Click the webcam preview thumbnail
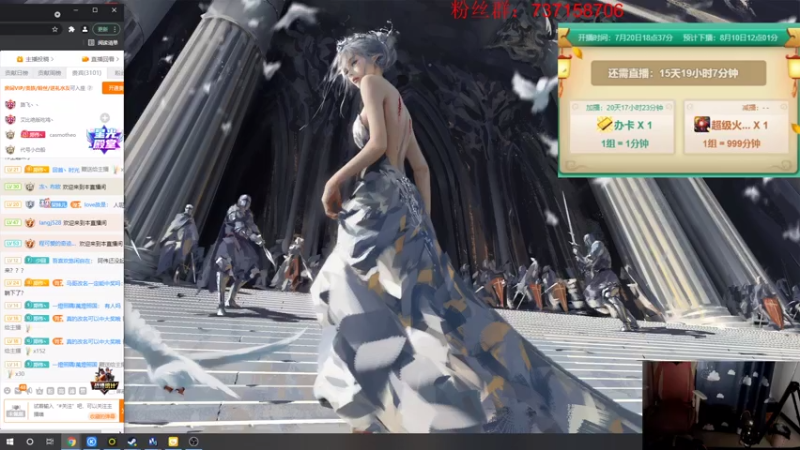The width and height of the screenshot is (800, 450). coord(721,406)
